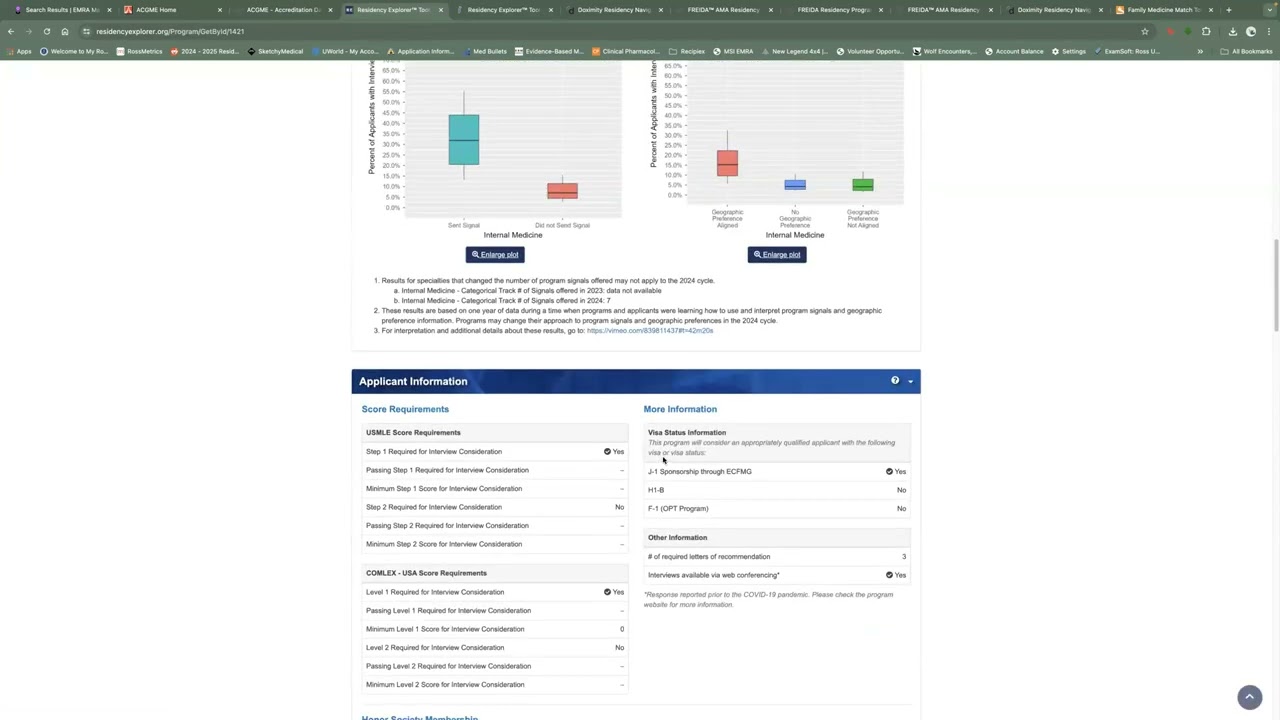
Task: Close the Search Results EMRA tab
Action: (x=110, y=10)
